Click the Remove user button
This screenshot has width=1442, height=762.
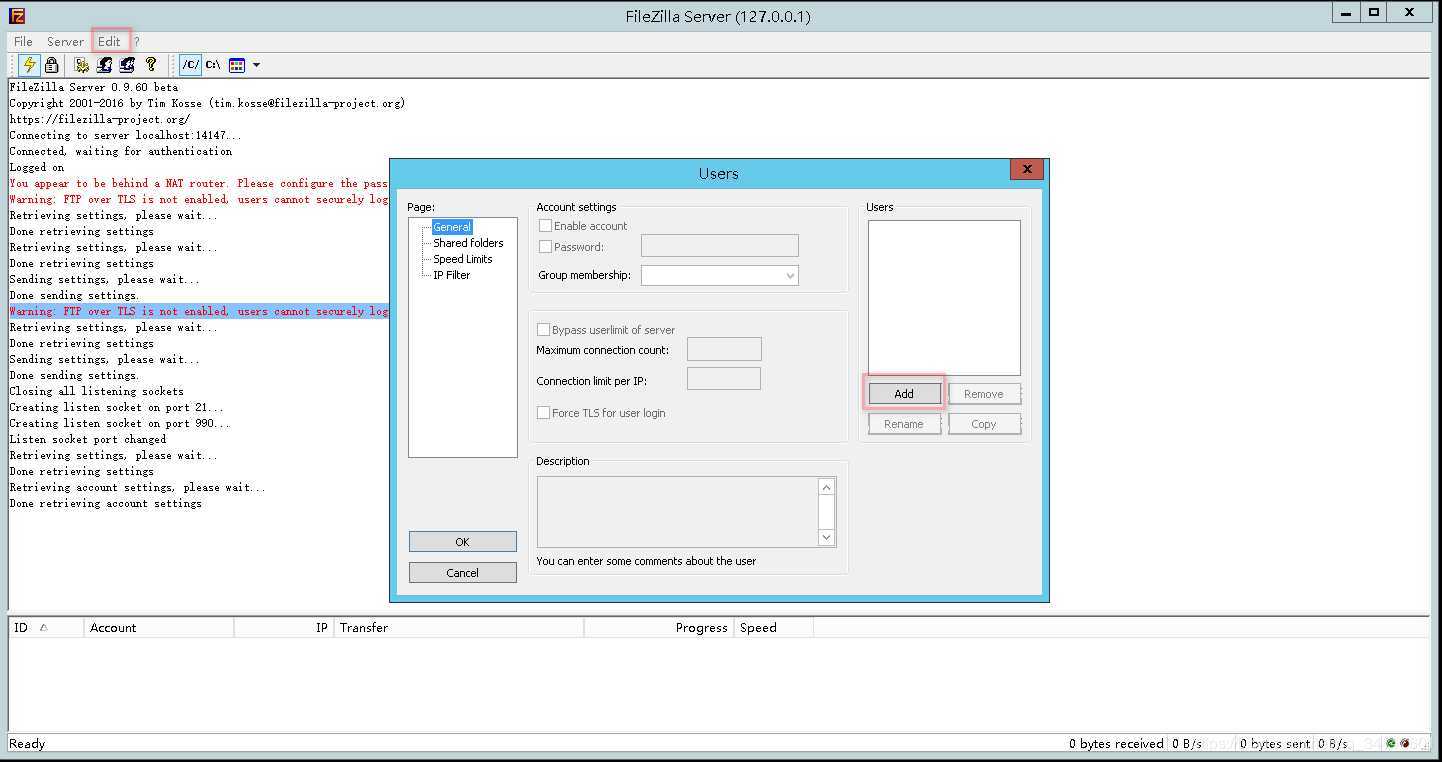[x=984, y=394]
